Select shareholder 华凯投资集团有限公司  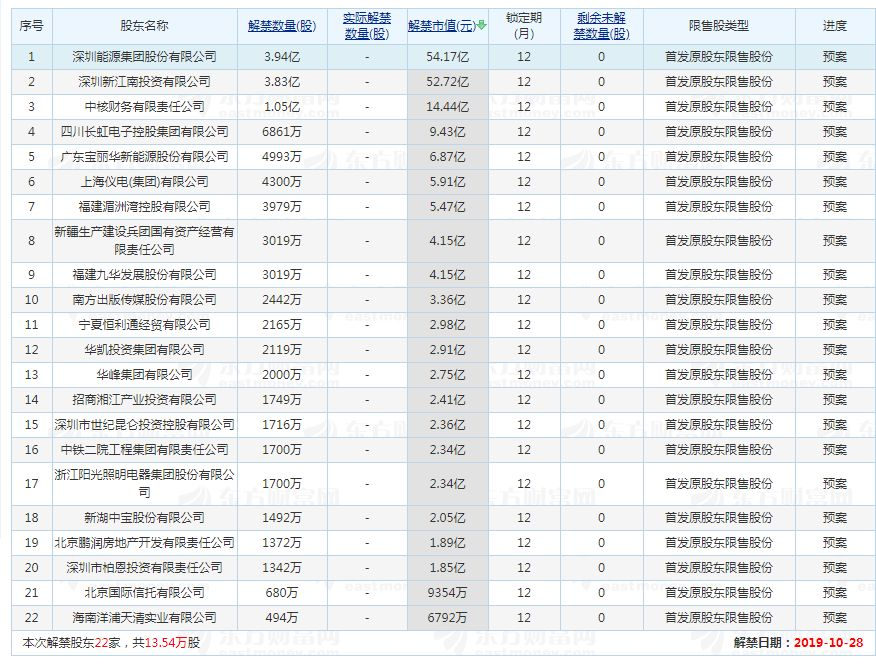tap(144, 350)
